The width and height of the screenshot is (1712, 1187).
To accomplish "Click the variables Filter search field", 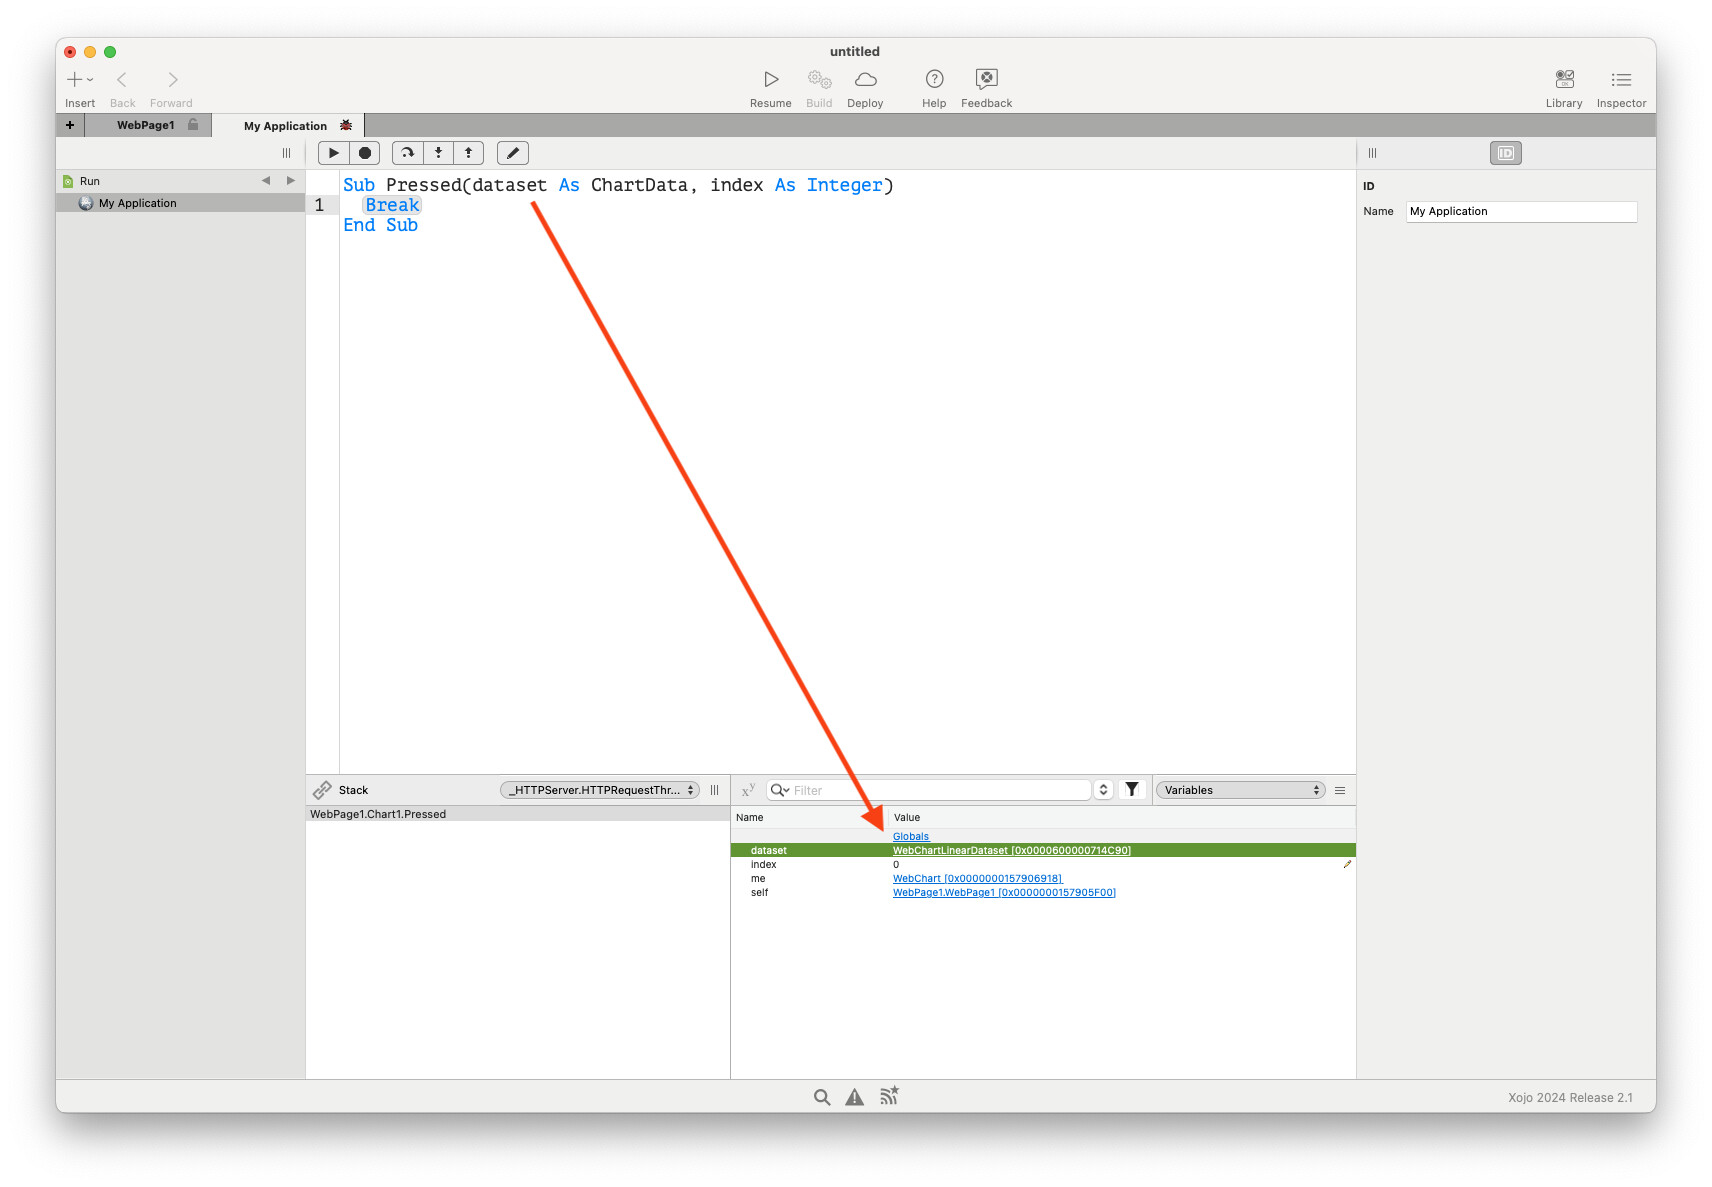I will [x=940, y=790].
